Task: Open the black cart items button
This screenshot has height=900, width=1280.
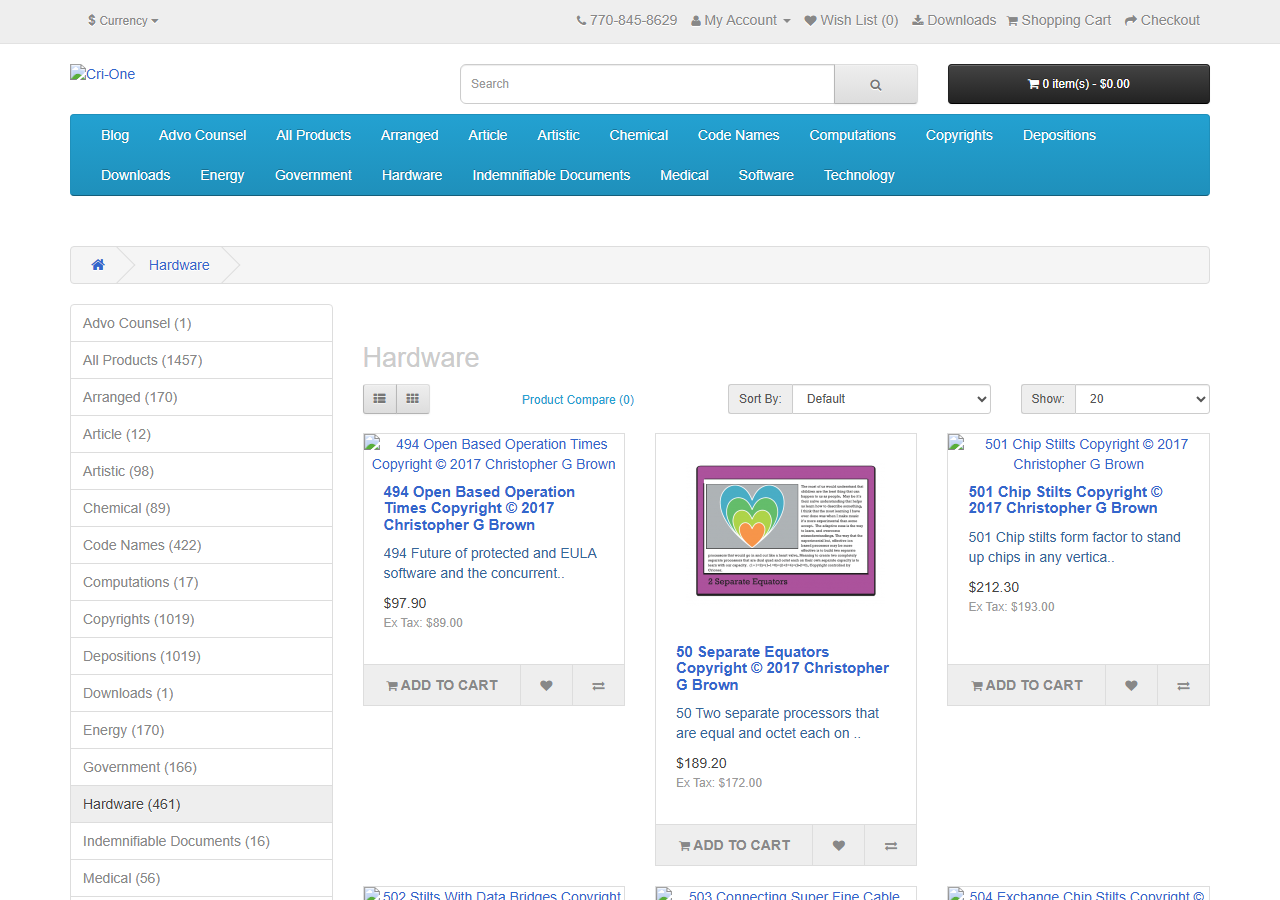Action: click(1079, 84)
